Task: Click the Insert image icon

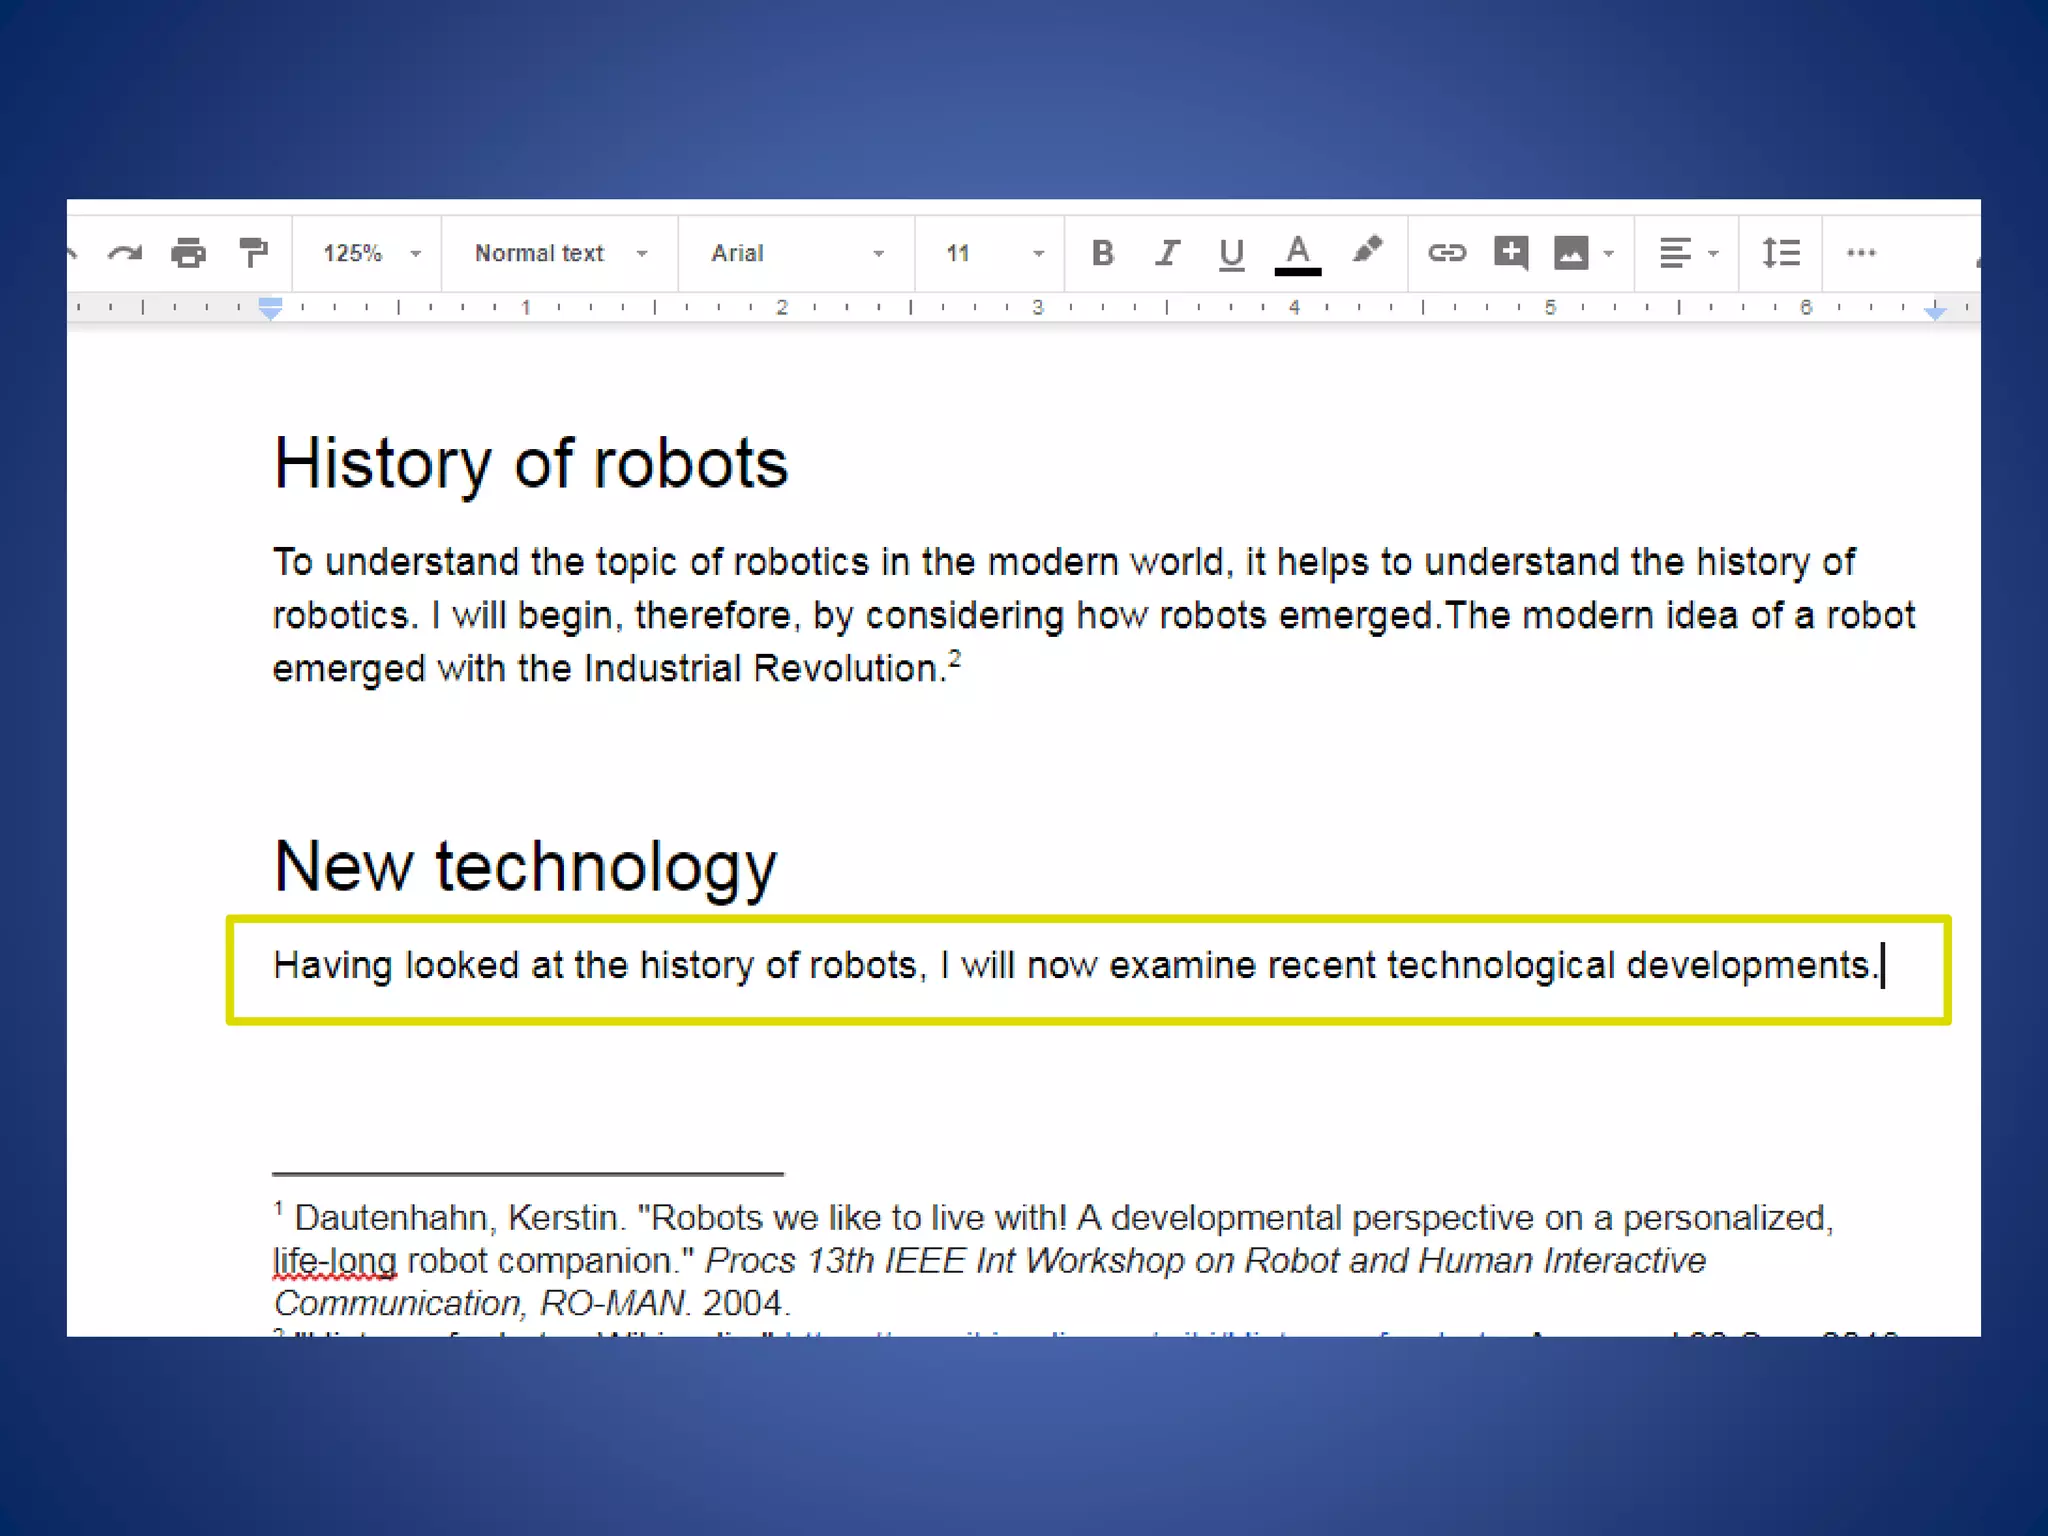Action: click(1571, 253)
